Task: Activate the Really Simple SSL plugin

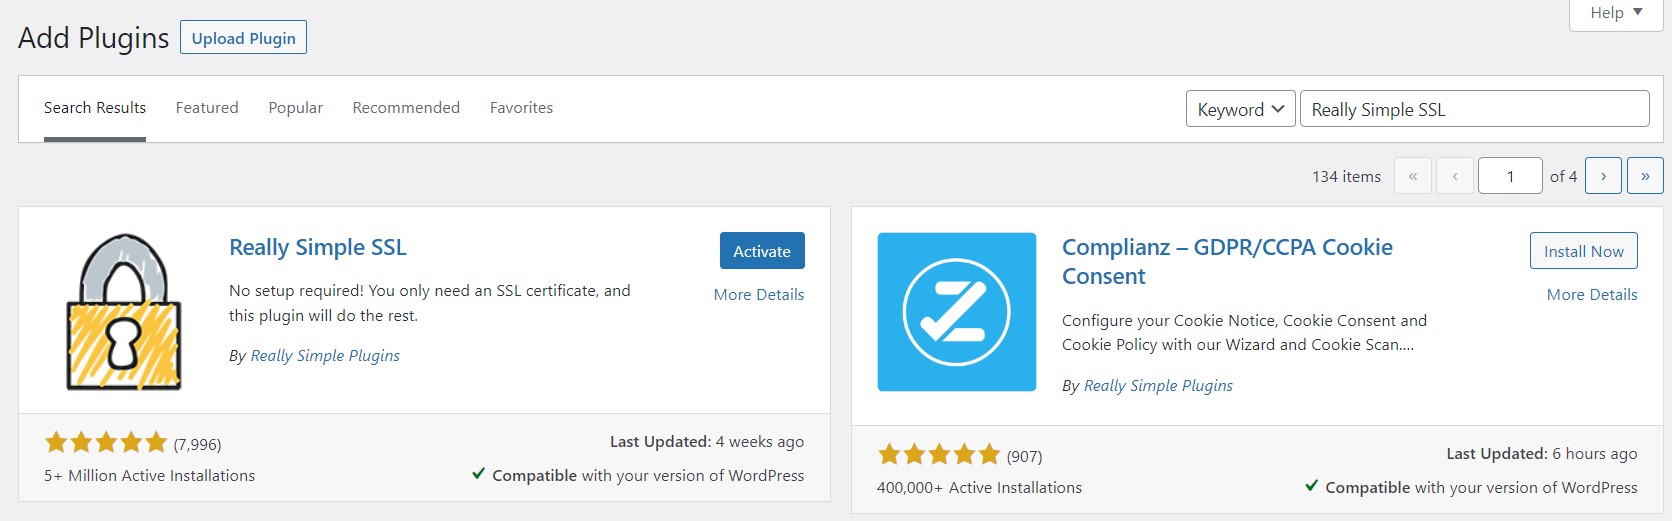Action: click(x=762, y=251)
